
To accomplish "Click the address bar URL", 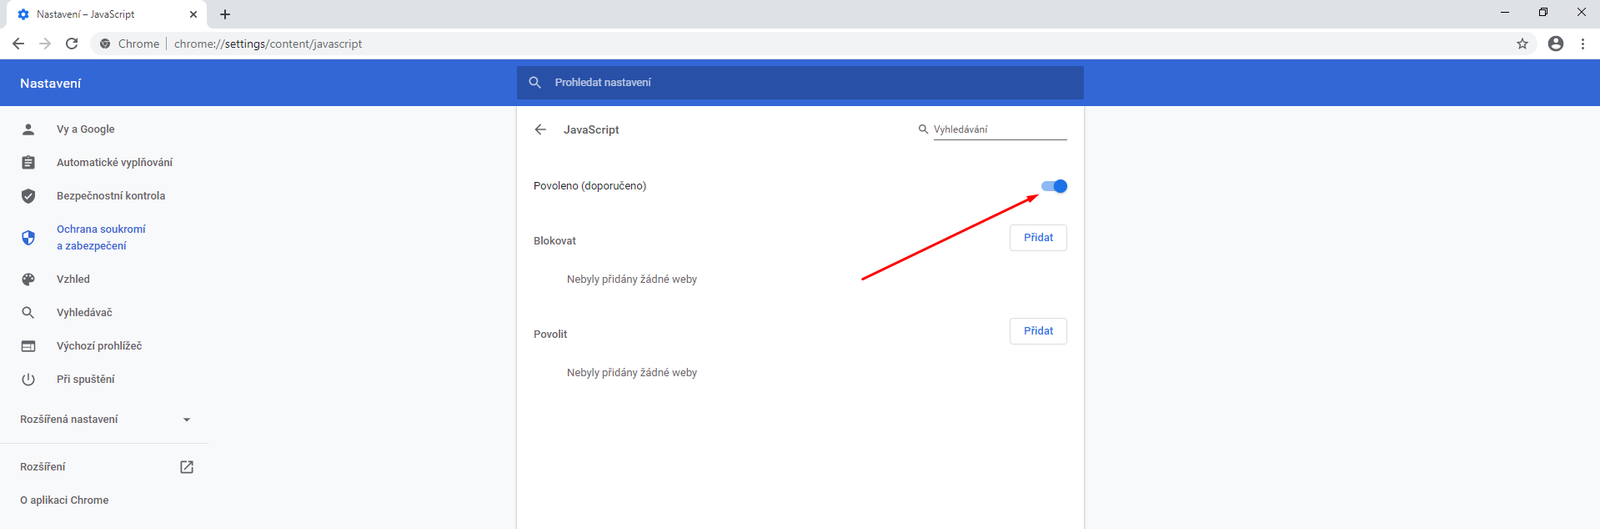I will click(x=268, y=44).
